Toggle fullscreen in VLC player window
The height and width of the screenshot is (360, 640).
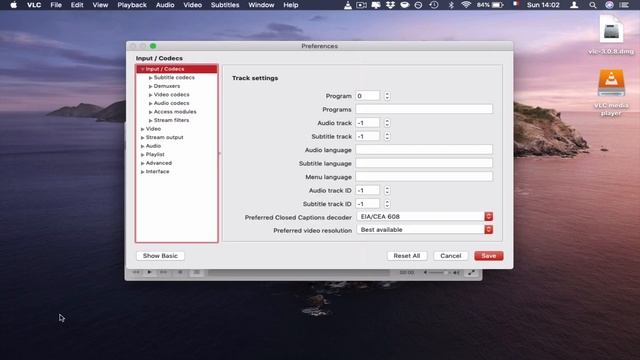click(x=471, y=272)
